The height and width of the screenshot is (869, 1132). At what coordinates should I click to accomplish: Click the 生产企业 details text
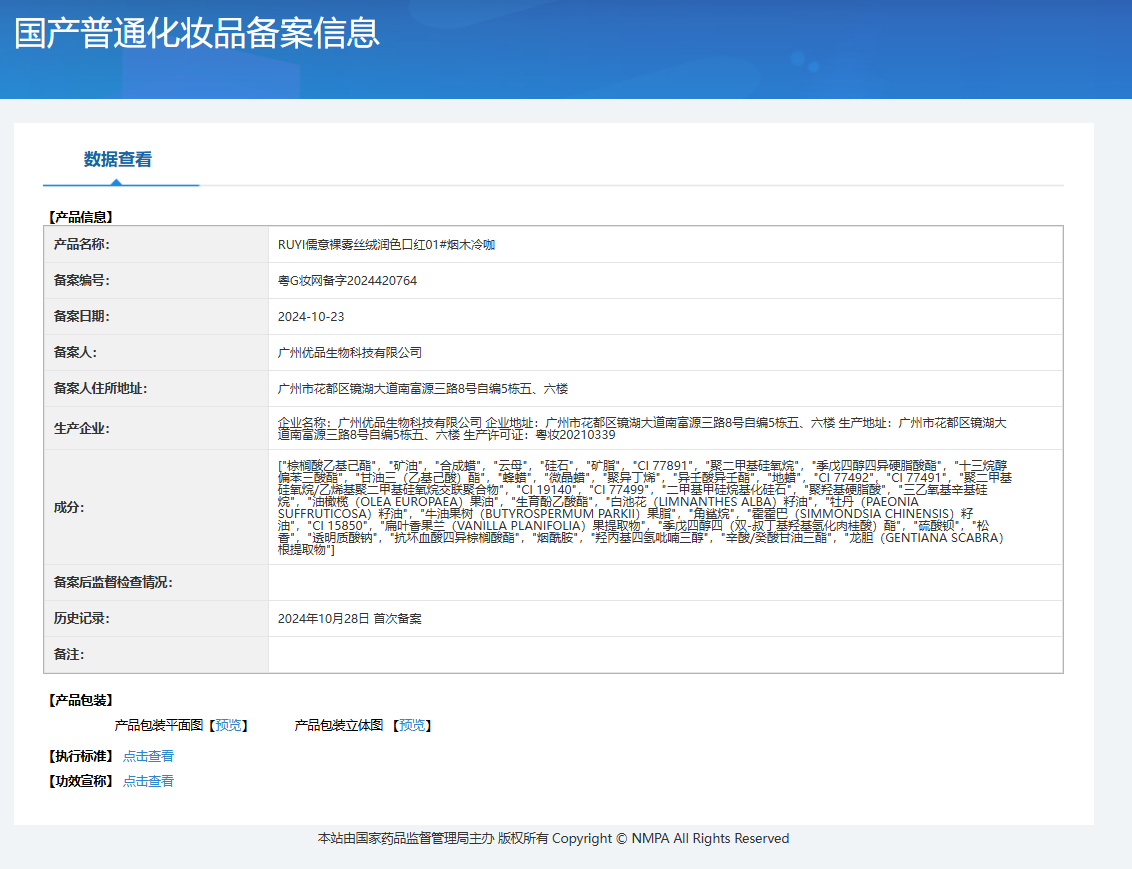click(x=642, y=429)
